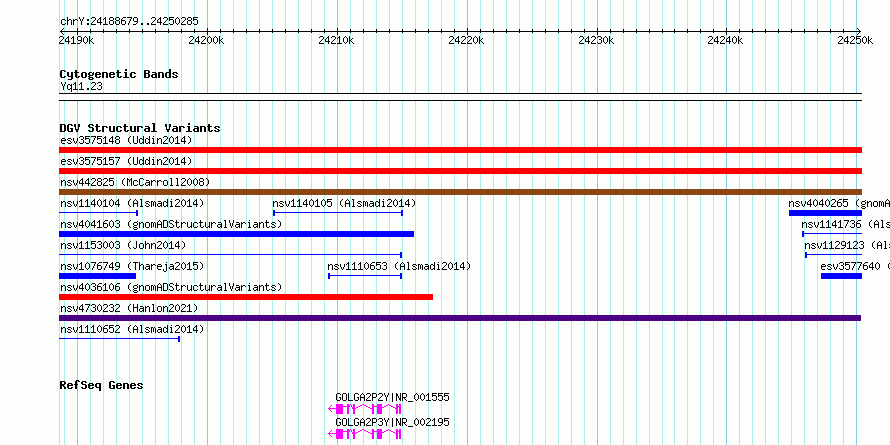This screenshot has height=445, width=890.
Task: Click the RefSeq Genes track title
Action: point(101,385)
